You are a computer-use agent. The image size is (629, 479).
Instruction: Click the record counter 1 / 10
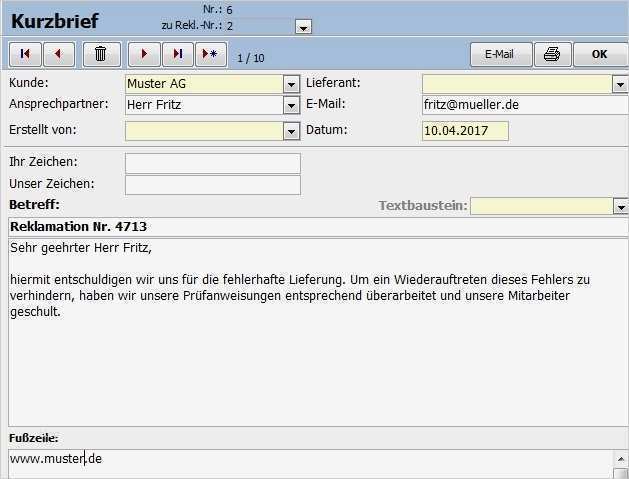(x=251, y=59)
